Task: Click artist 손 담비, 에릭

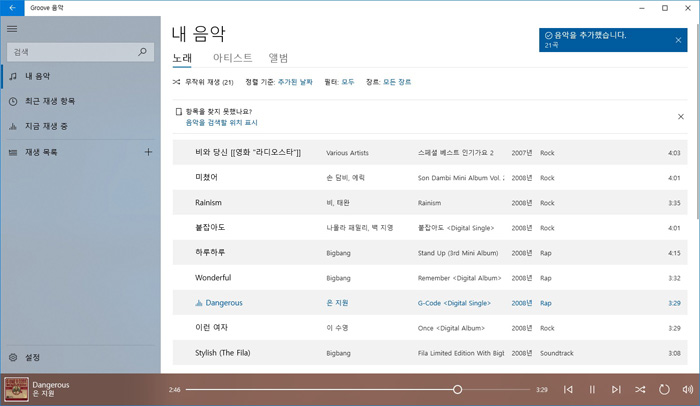Action: click(345, 178)
